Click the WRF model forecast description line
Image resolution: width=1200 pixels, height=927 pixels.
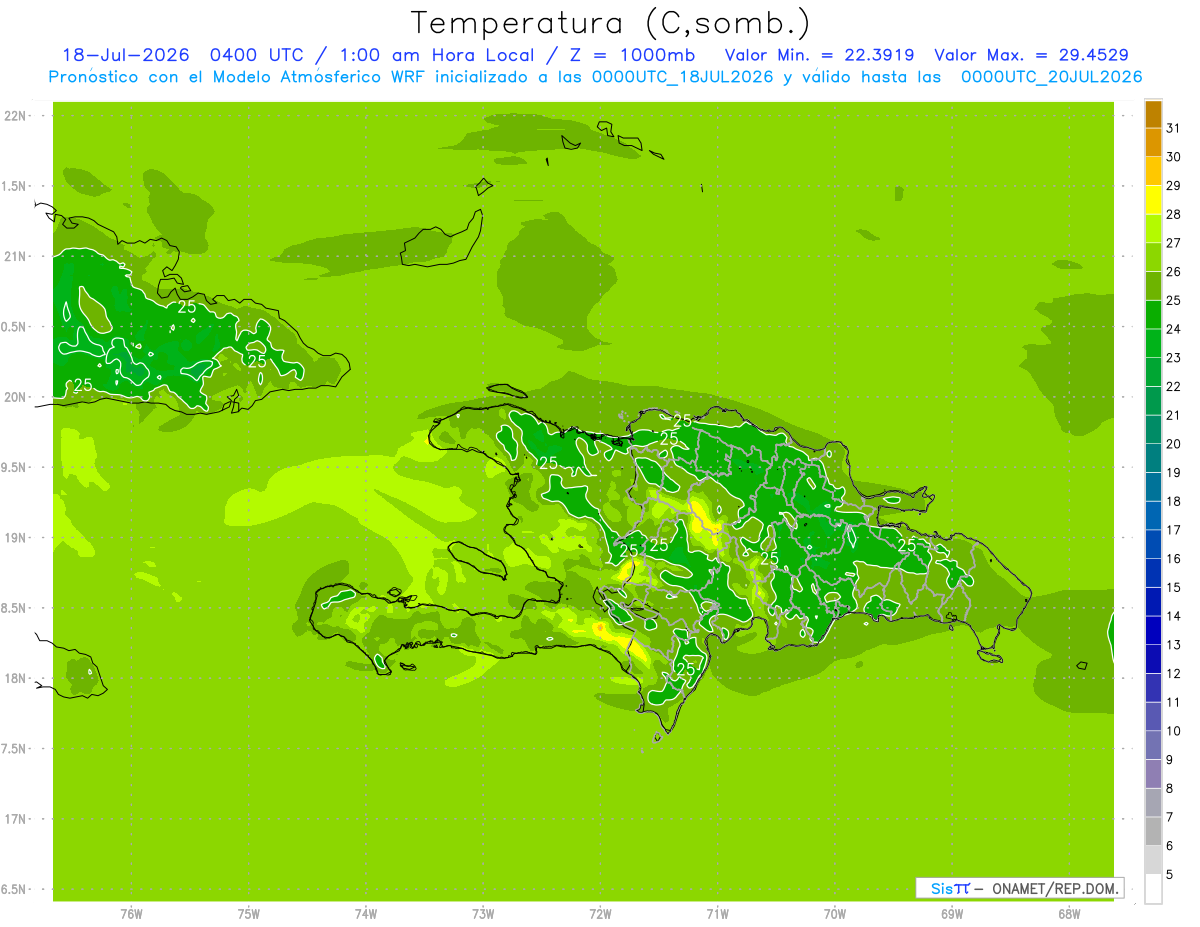[595, 77]
